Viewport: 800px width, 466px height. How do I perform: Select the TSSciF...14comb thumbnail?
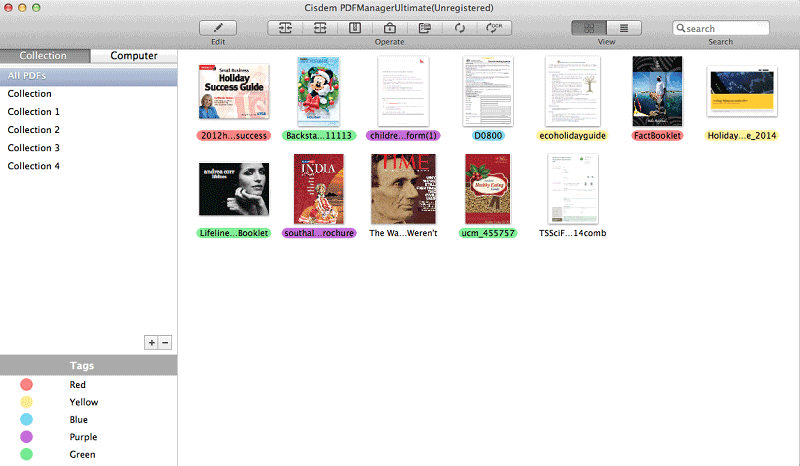tap(572, 189)
